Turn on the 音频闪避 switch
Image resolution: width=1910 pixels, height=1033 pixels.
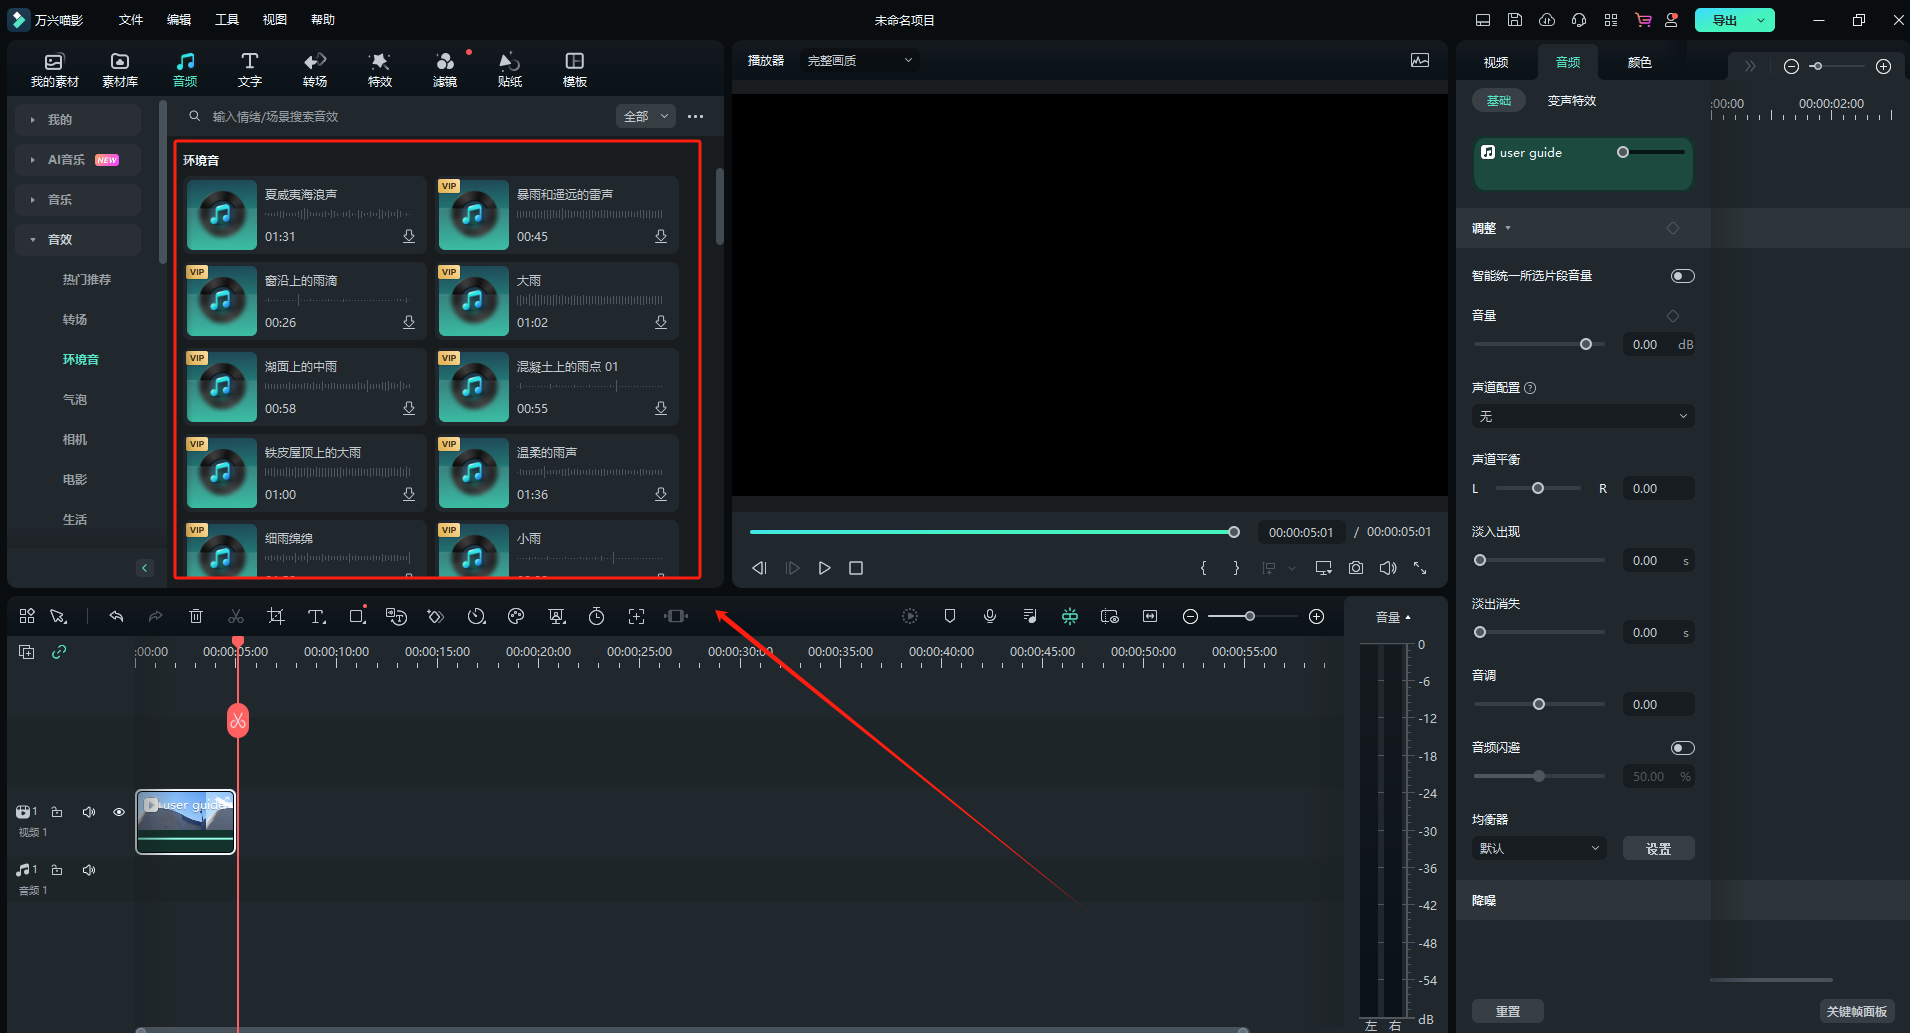[x=1682, y=748]
